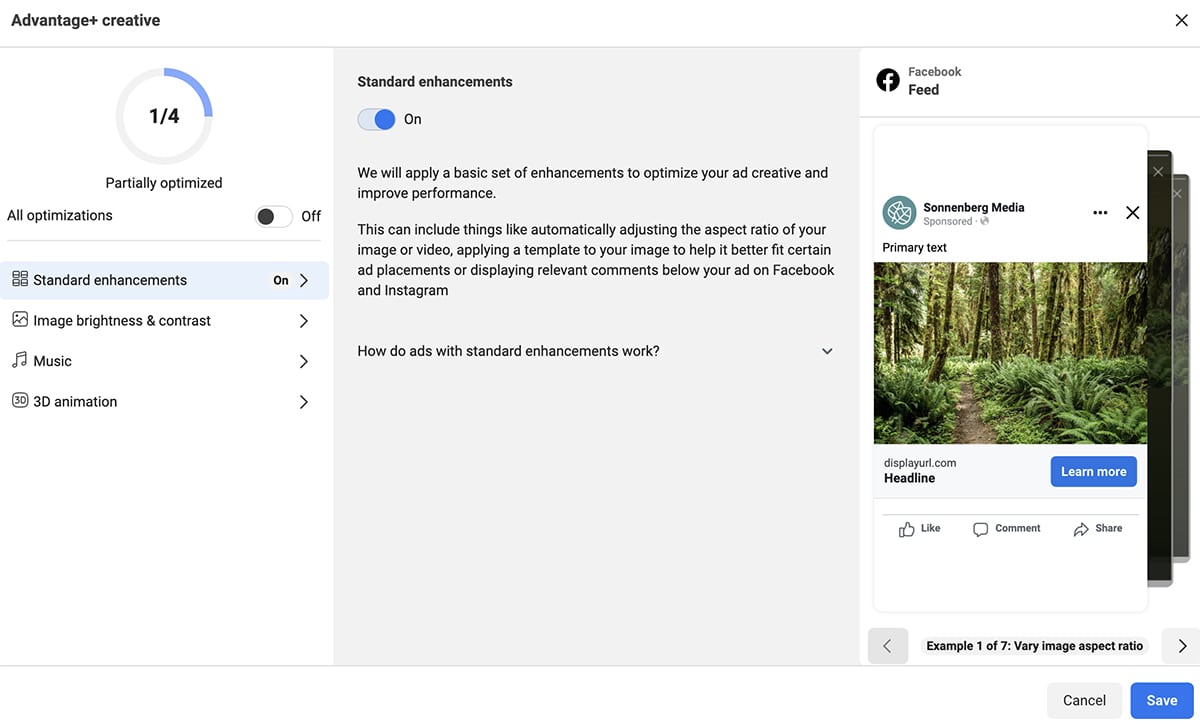The width and height of the screenshot is (1200, 725).
Task: Click the Example 1 of 7 label
Action: tap(1034, 646)
